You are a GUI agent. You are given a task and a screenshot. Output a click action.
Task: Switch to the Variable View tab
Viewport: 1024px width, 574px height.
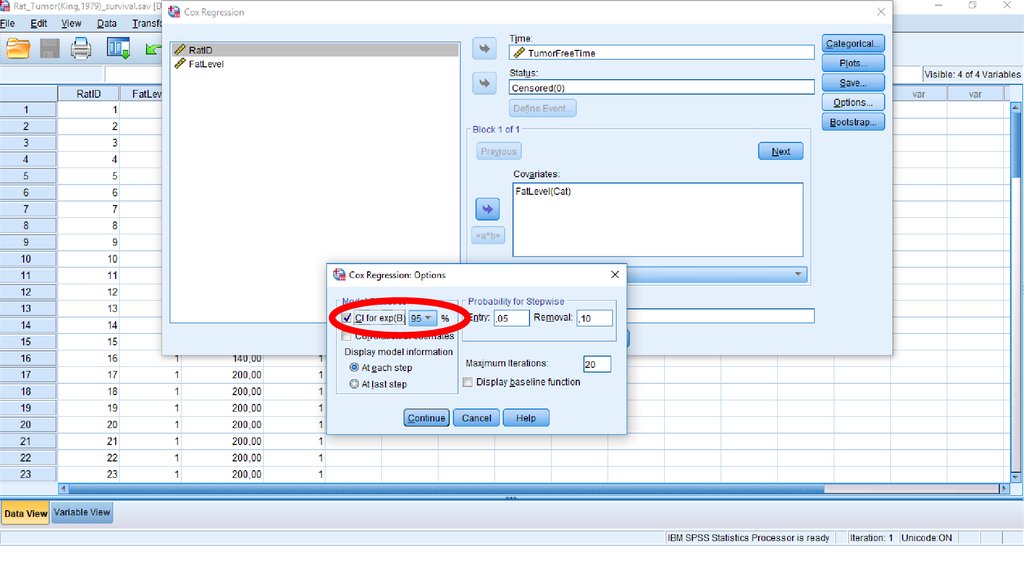(82, 513)
